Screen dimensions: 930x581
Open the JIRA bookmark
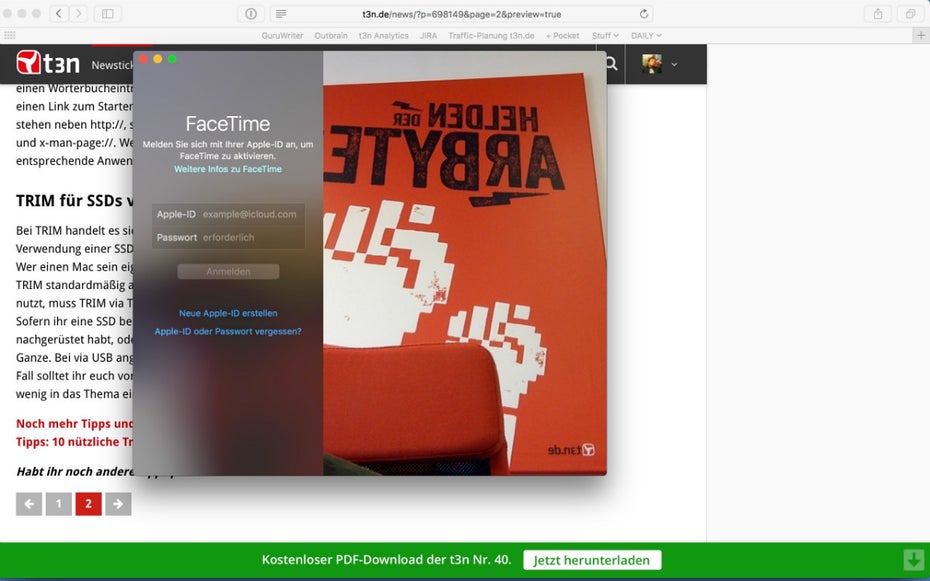(x=428, y=36)
